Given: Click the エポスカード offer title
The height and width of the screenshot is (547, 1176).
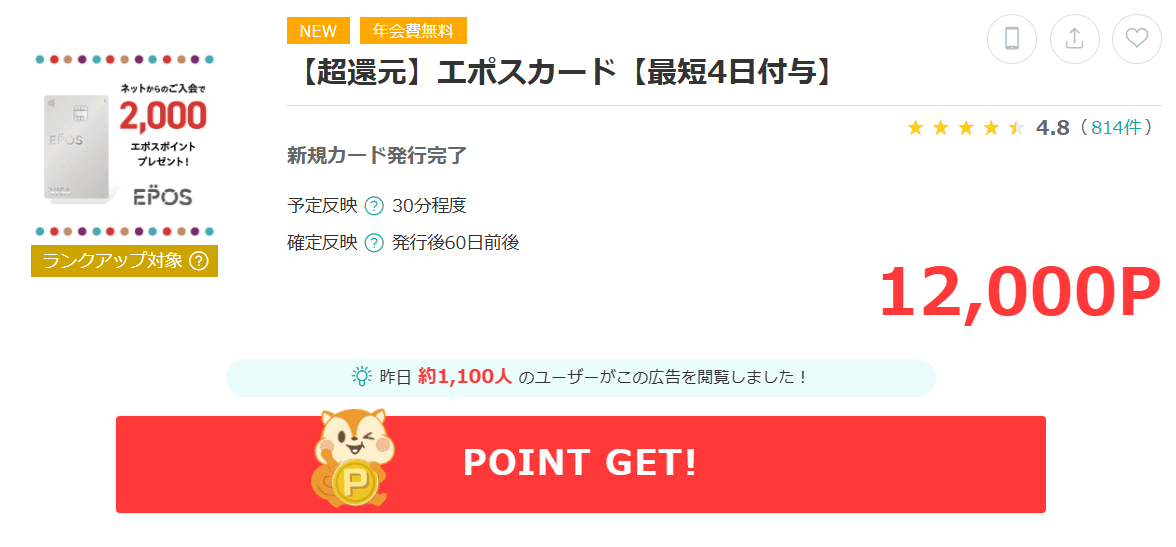Looking at the screenshot, I should point(562,73).
